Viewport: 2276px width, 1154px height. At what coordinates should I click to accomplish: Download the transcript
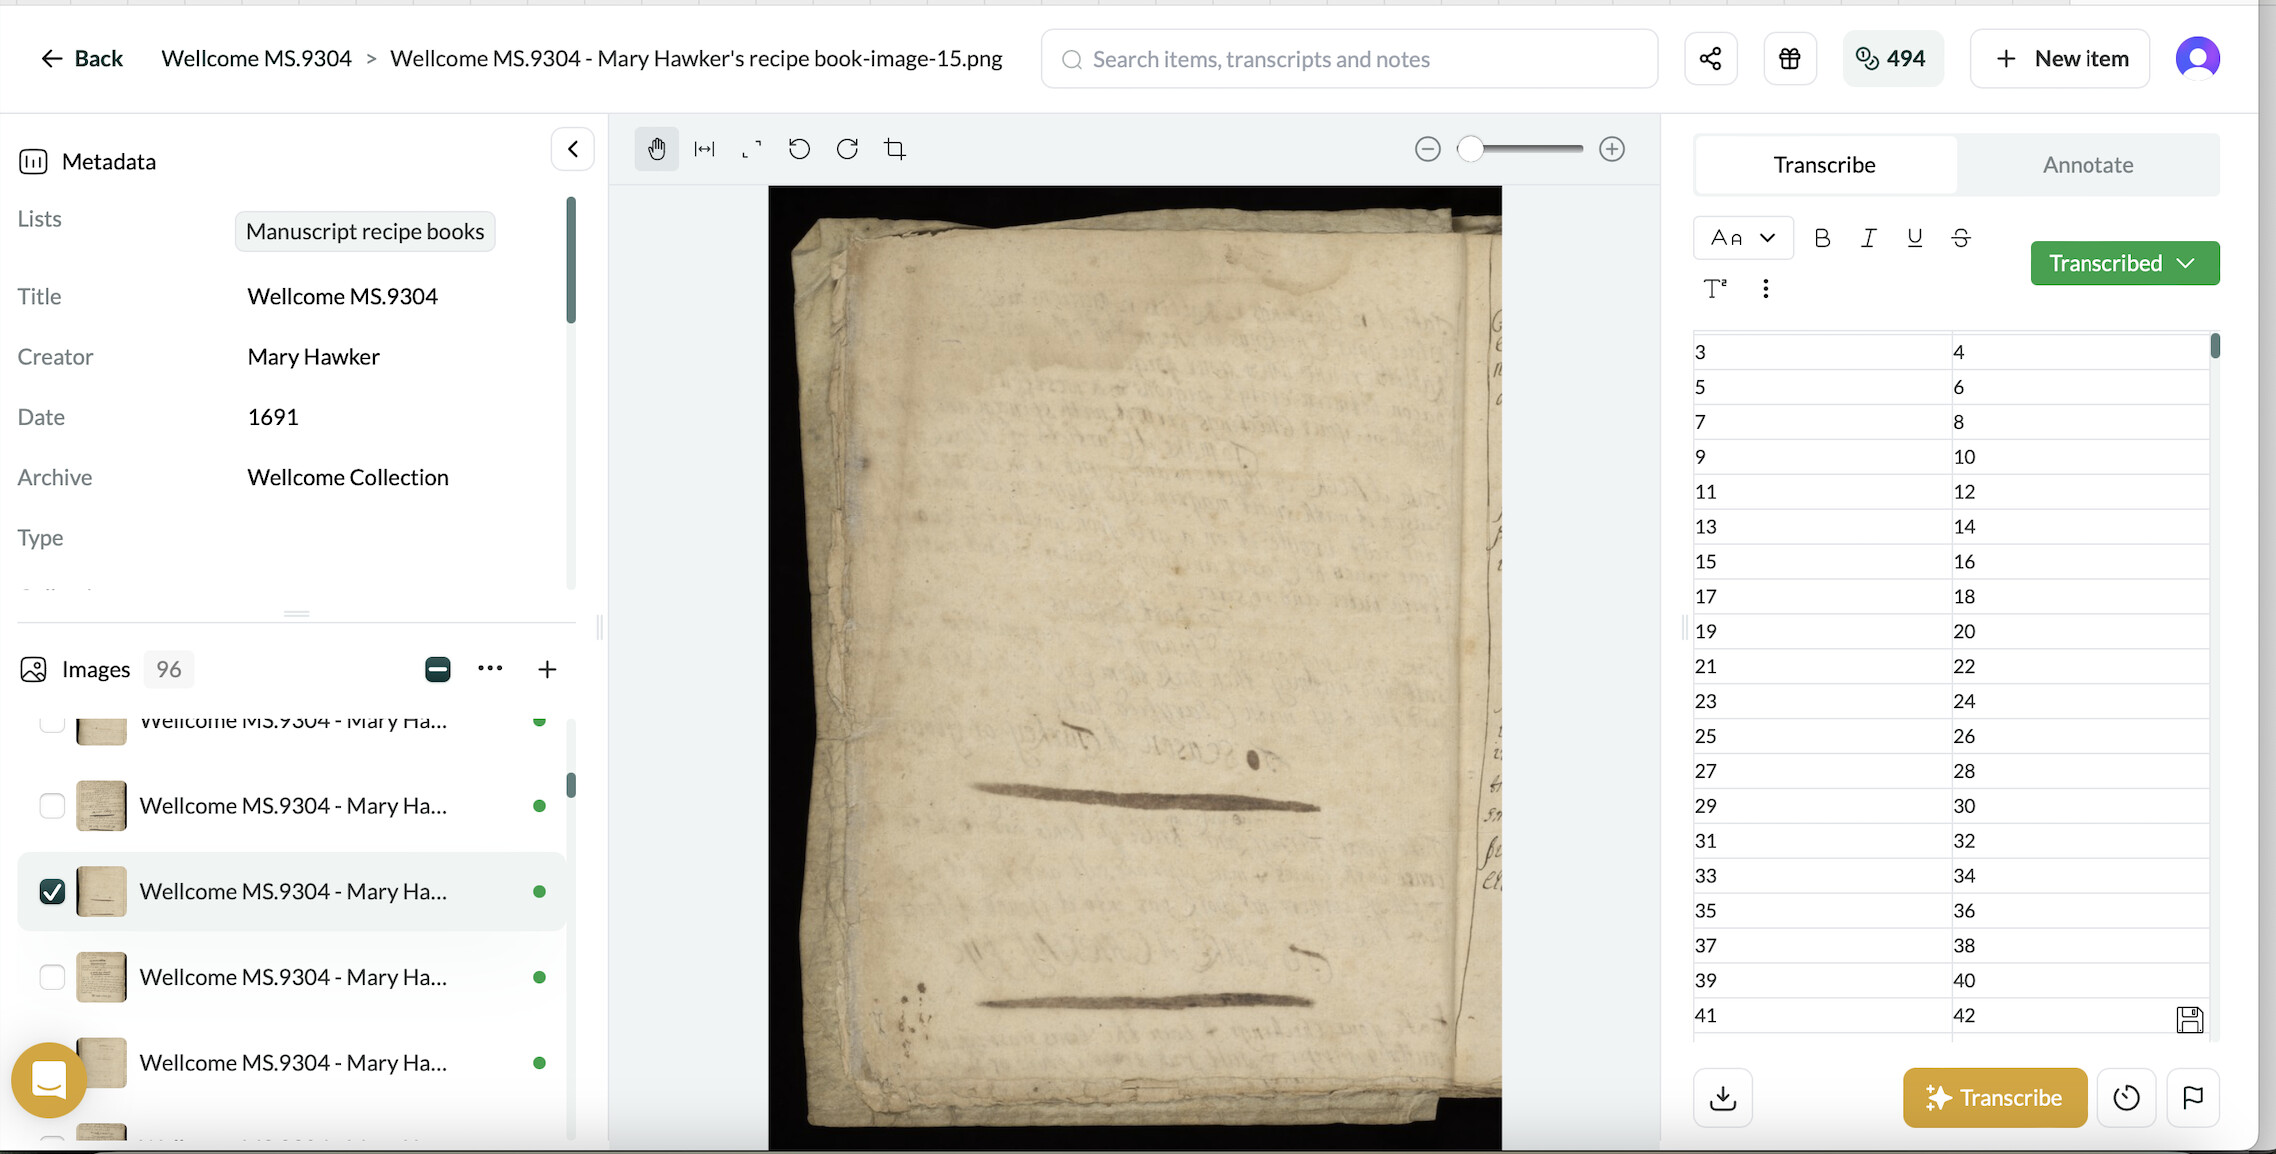click(1722, 1097)
